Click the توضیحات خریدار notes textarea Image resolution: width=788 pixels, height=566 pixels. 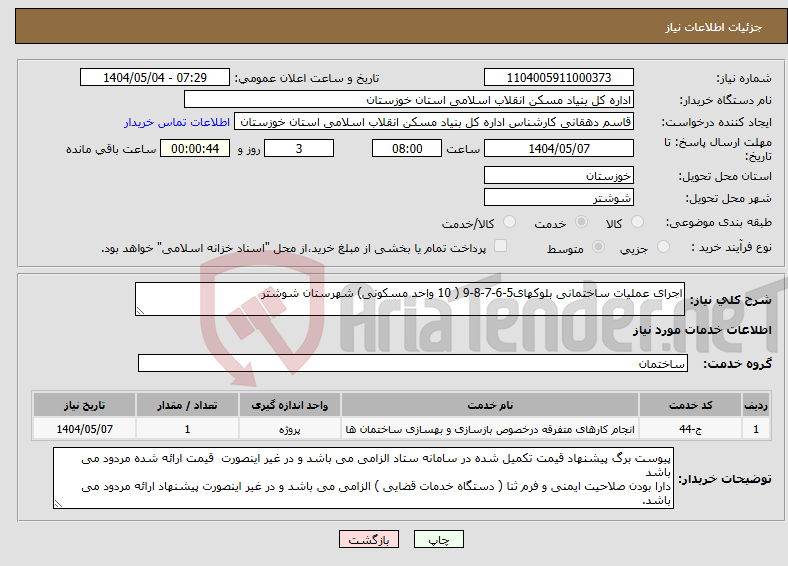click(x=363, y=478)
